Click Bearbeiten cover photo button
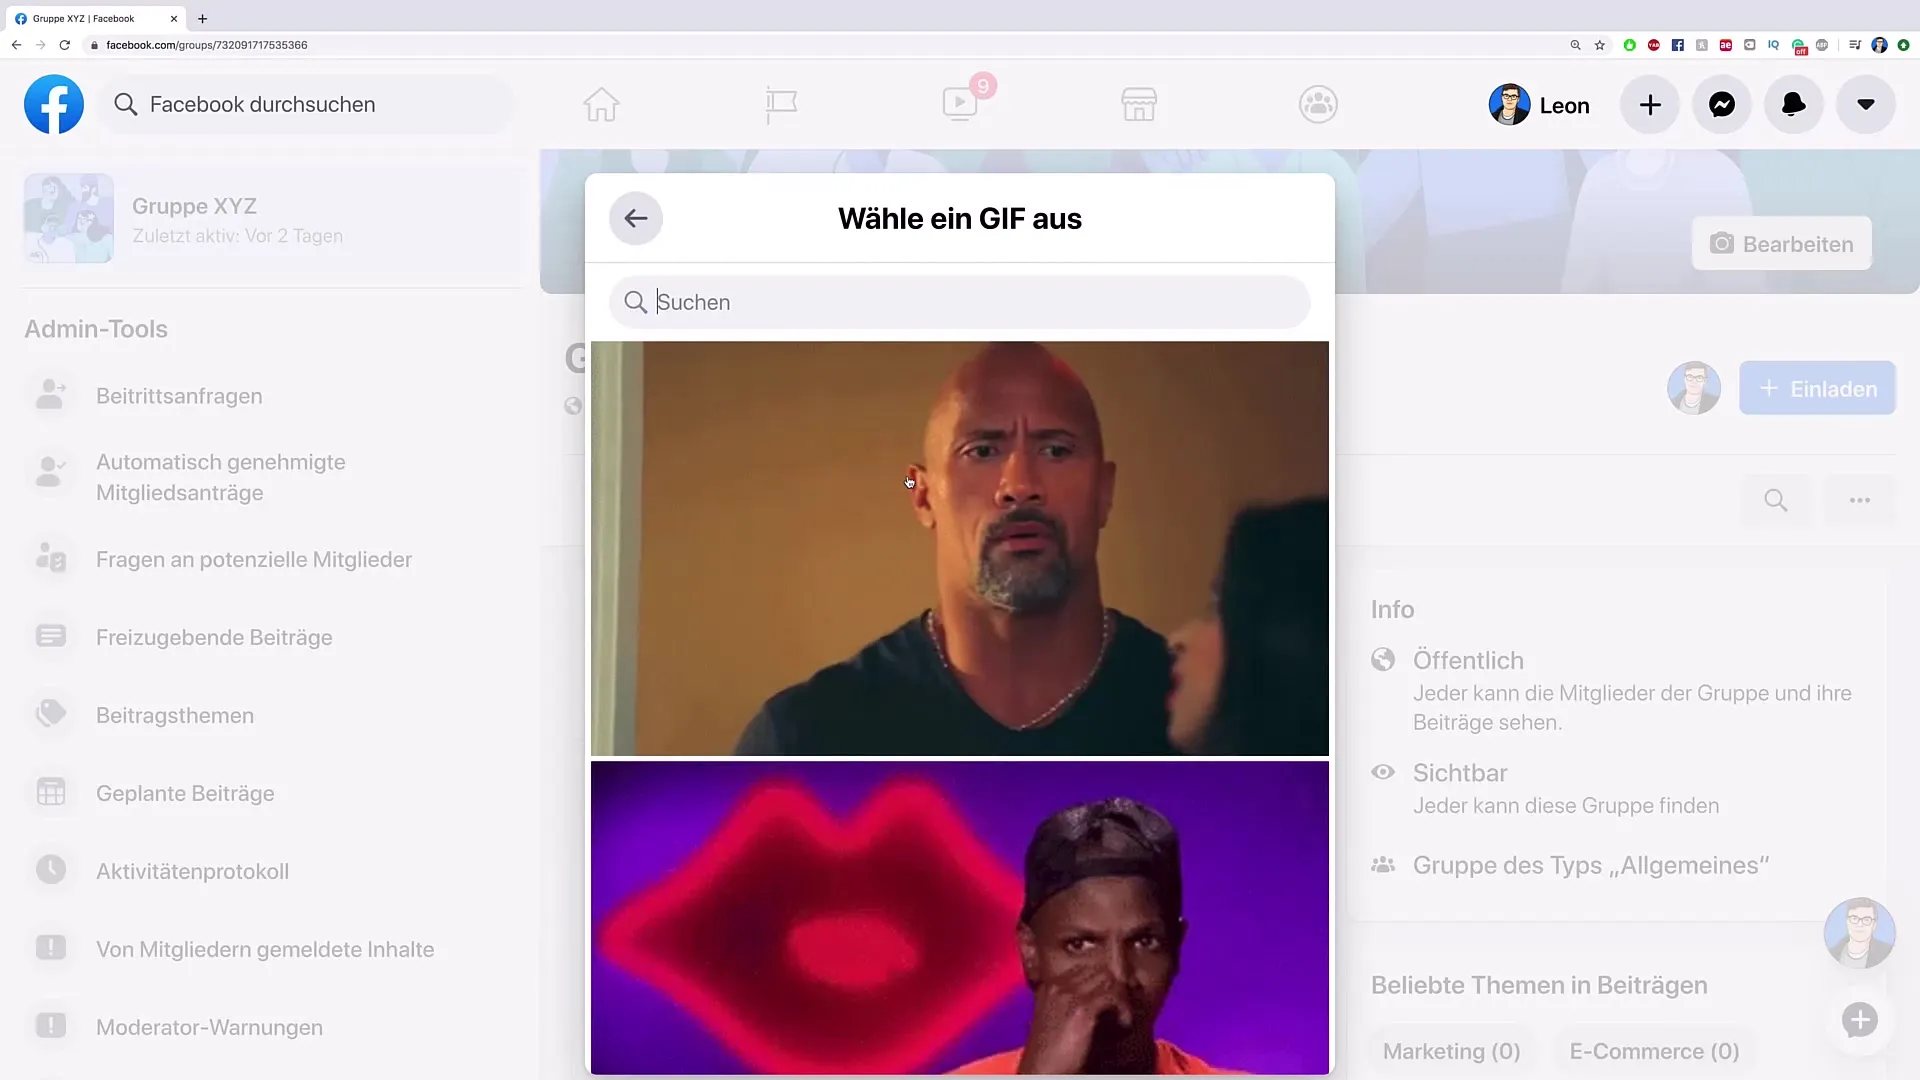The width and height of the screenshot is (1920, 1080). 1781,244
